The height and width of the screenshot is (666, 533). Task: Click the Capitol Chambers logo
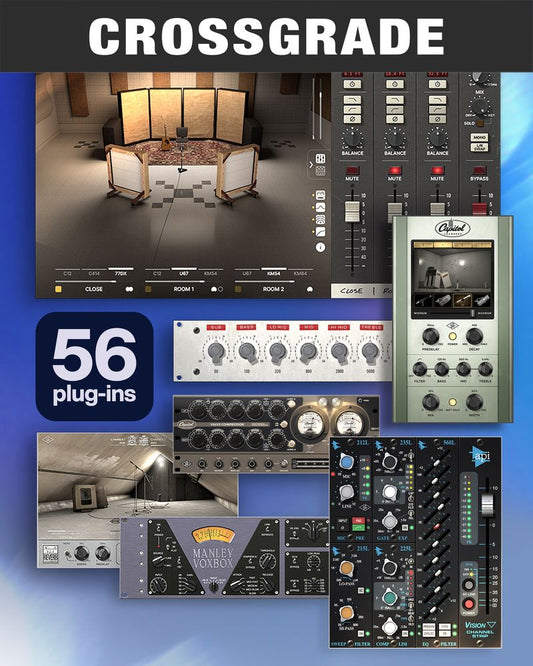click(x=452, y=229)
